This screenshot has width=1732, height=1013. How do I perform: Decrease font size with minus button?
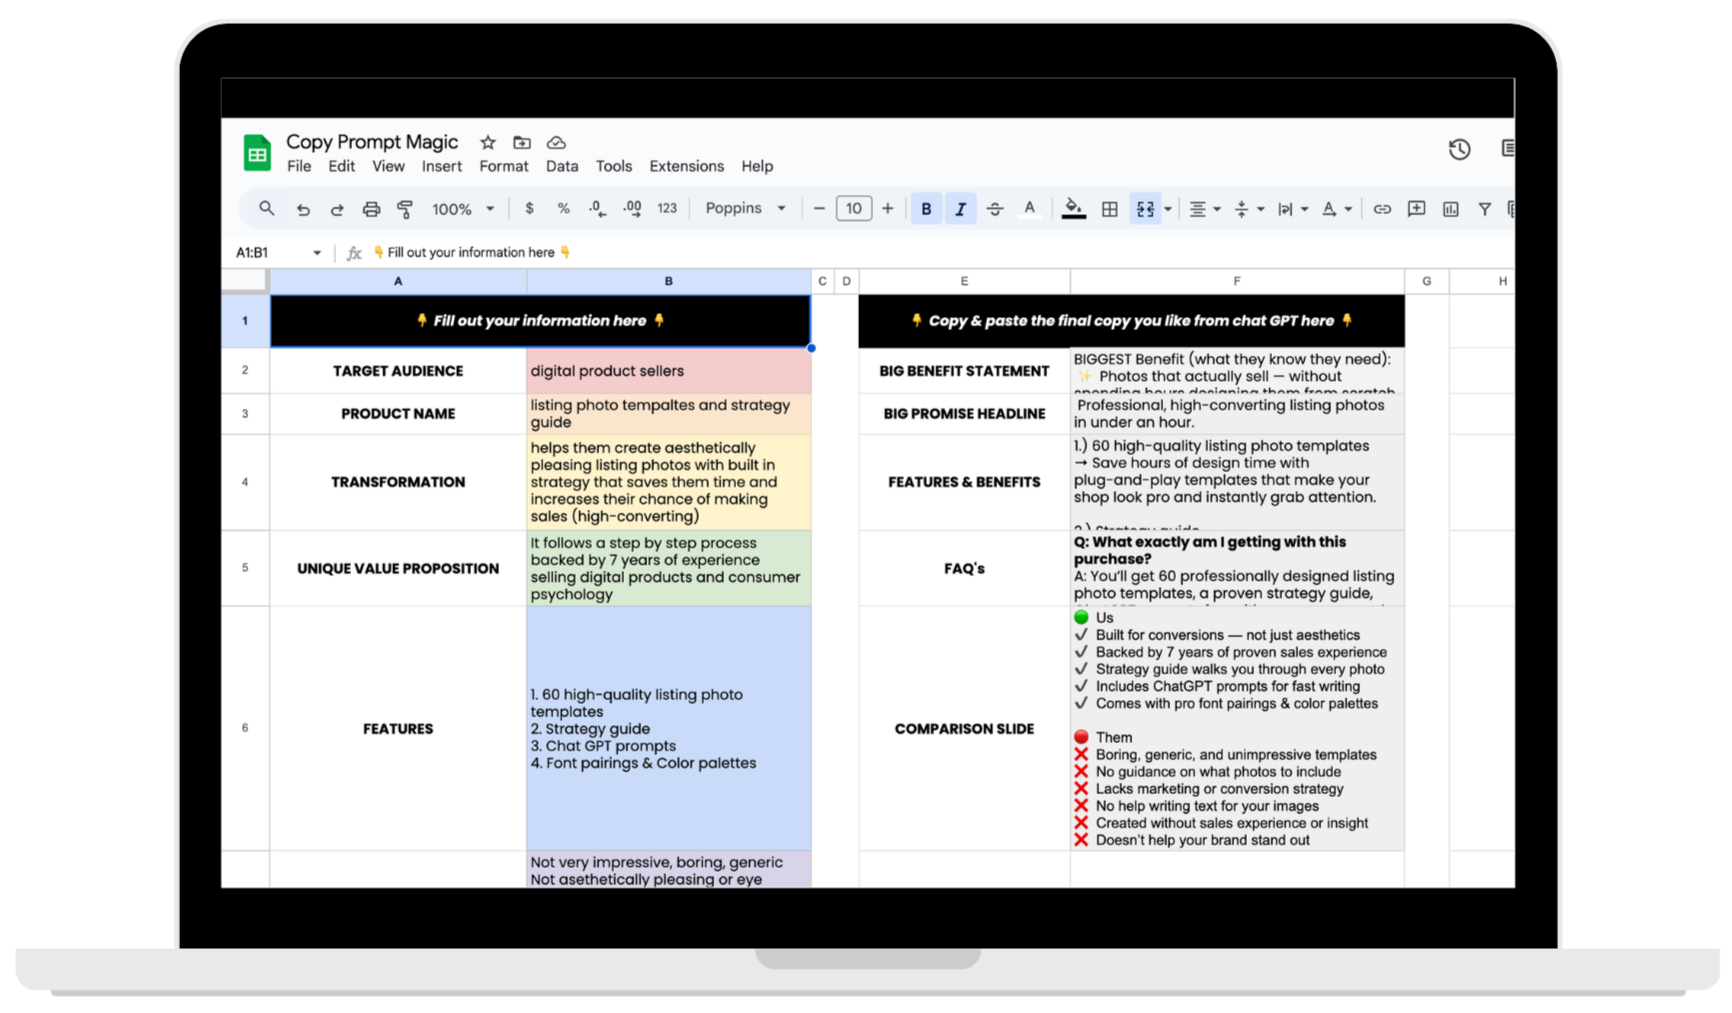819,208
